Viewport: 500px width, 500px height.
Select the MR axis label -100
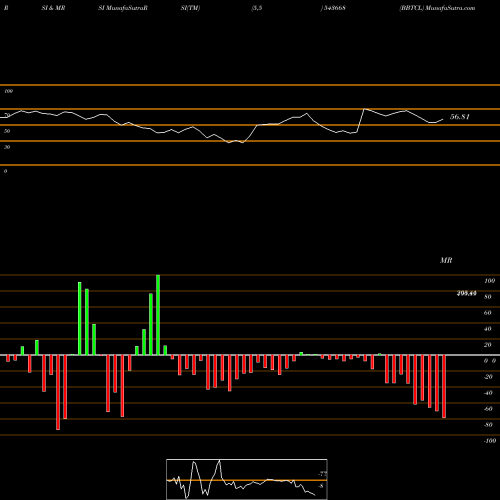tap(490, 441)
